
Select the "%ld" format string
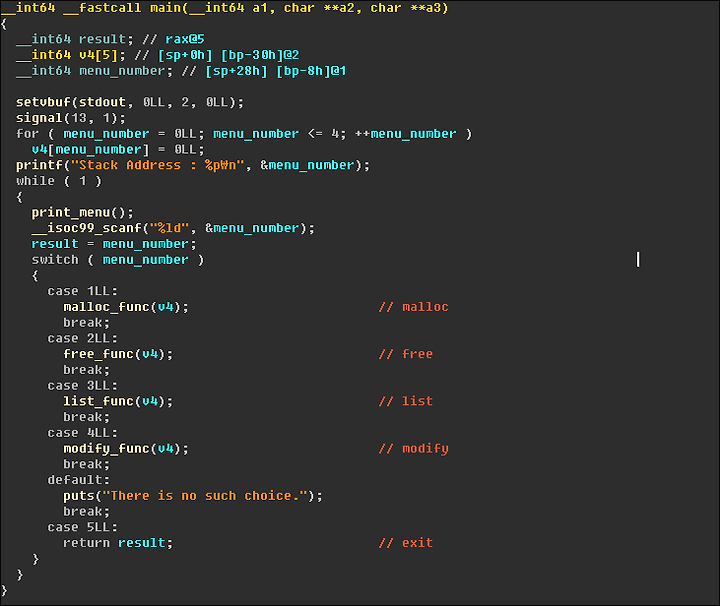tap(170, 228)
